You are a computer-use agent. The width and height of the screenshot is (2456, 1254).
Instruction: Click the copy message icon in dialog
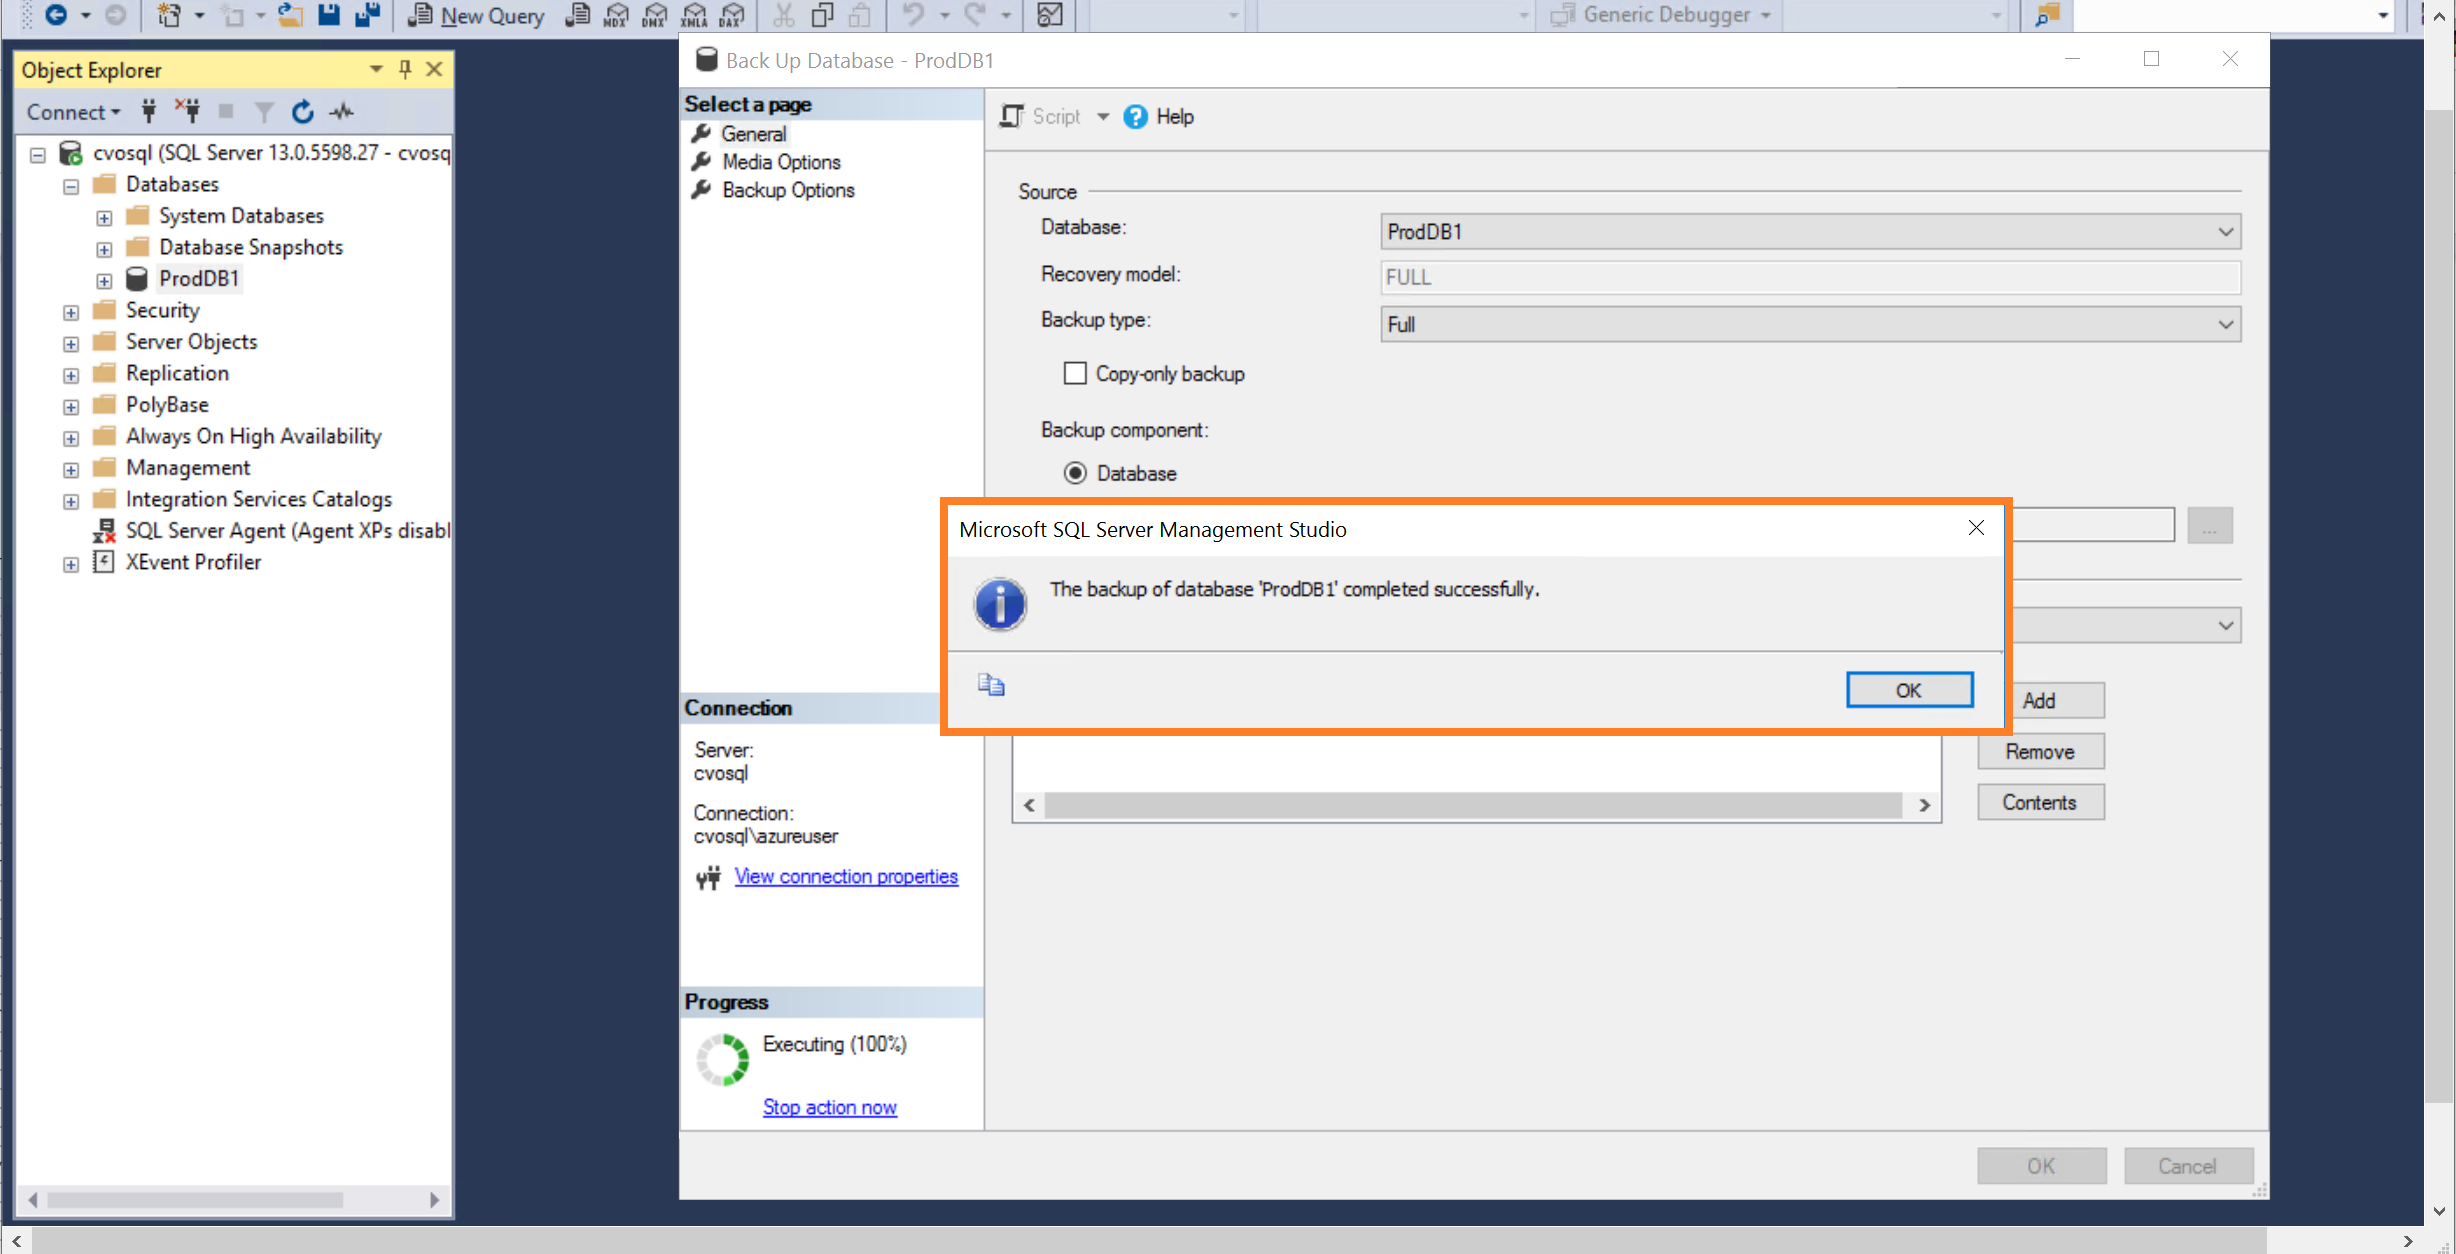click(x=990, y=685)
